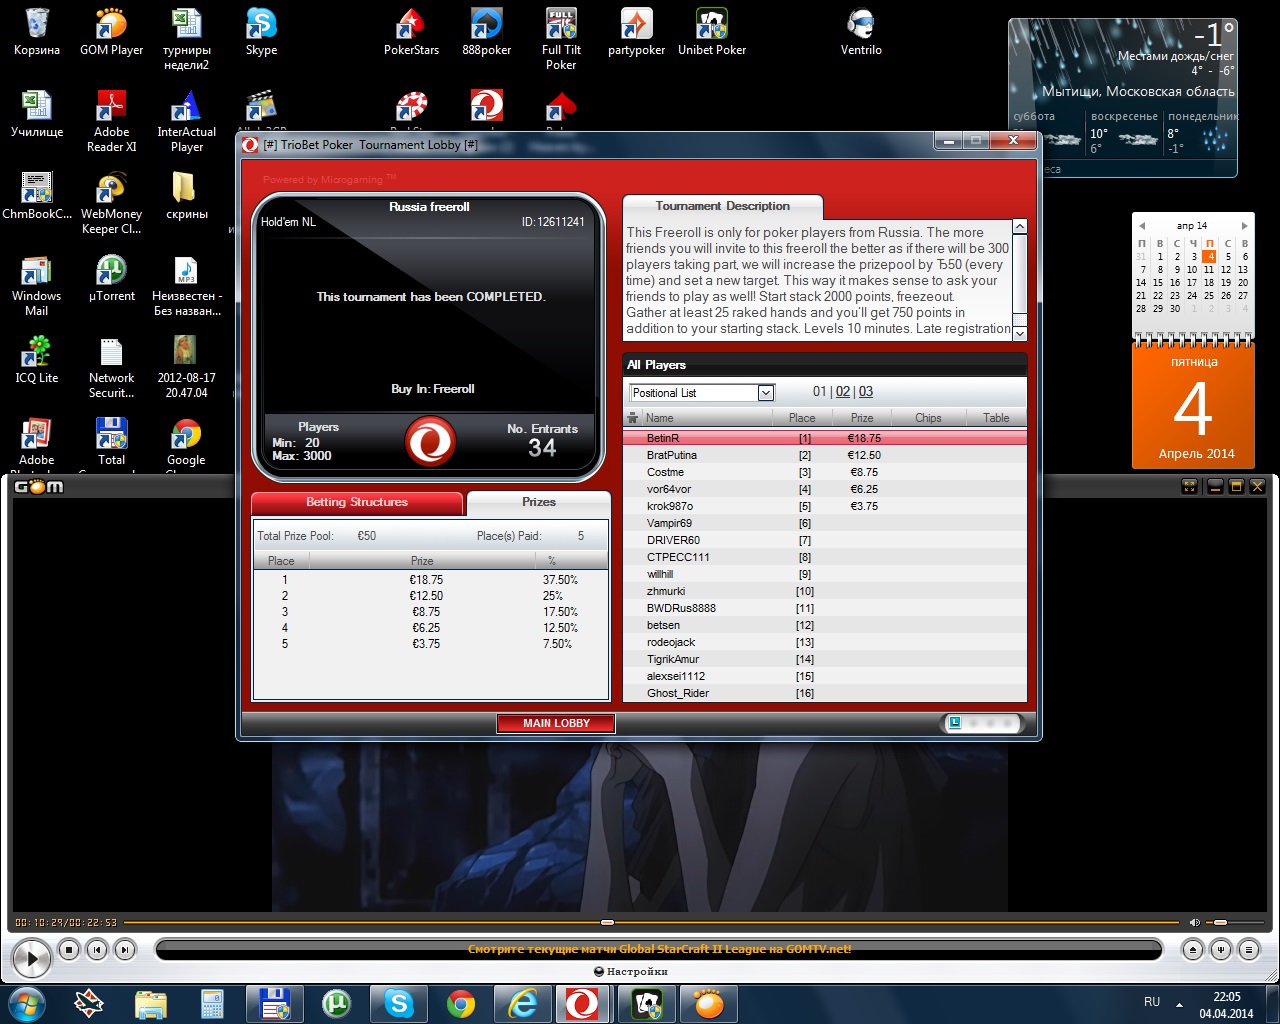The width and height of the screenshot is (1280, 1024).
Task: Click the MAIN LOBBY button
Action: [x=556, y=723]
